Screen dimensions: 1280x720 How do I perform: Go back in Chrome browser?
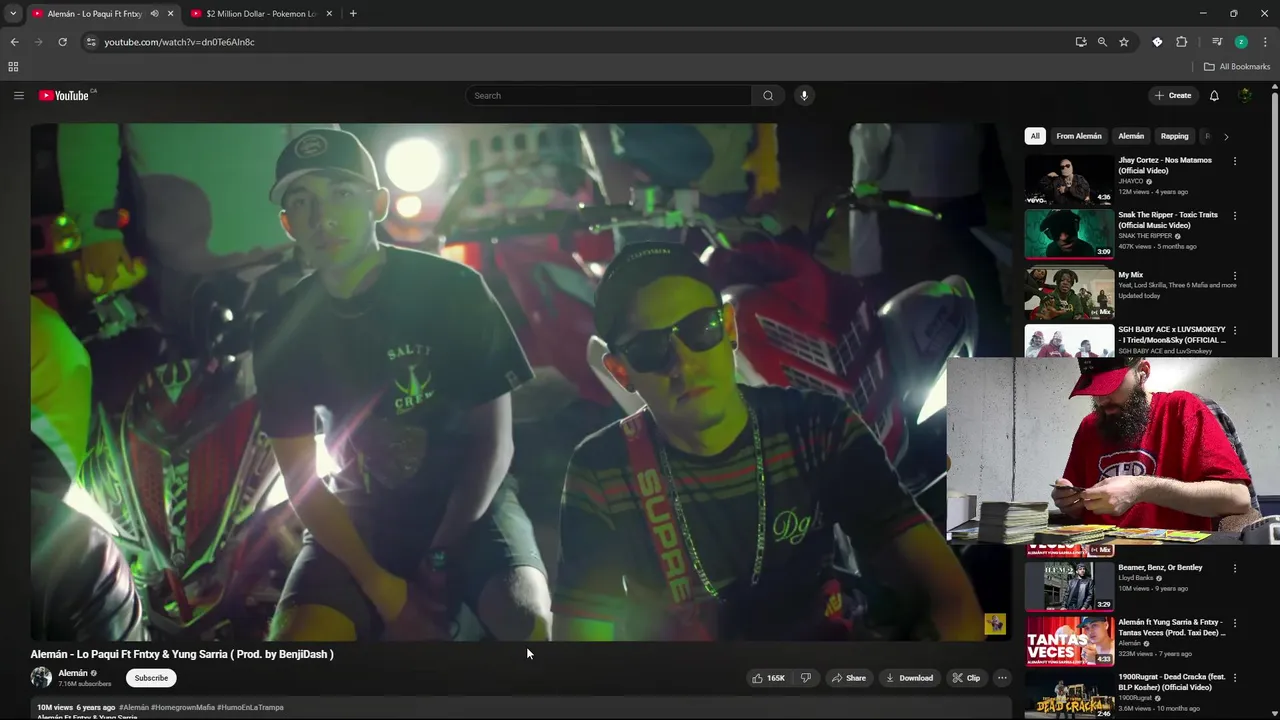14,42
